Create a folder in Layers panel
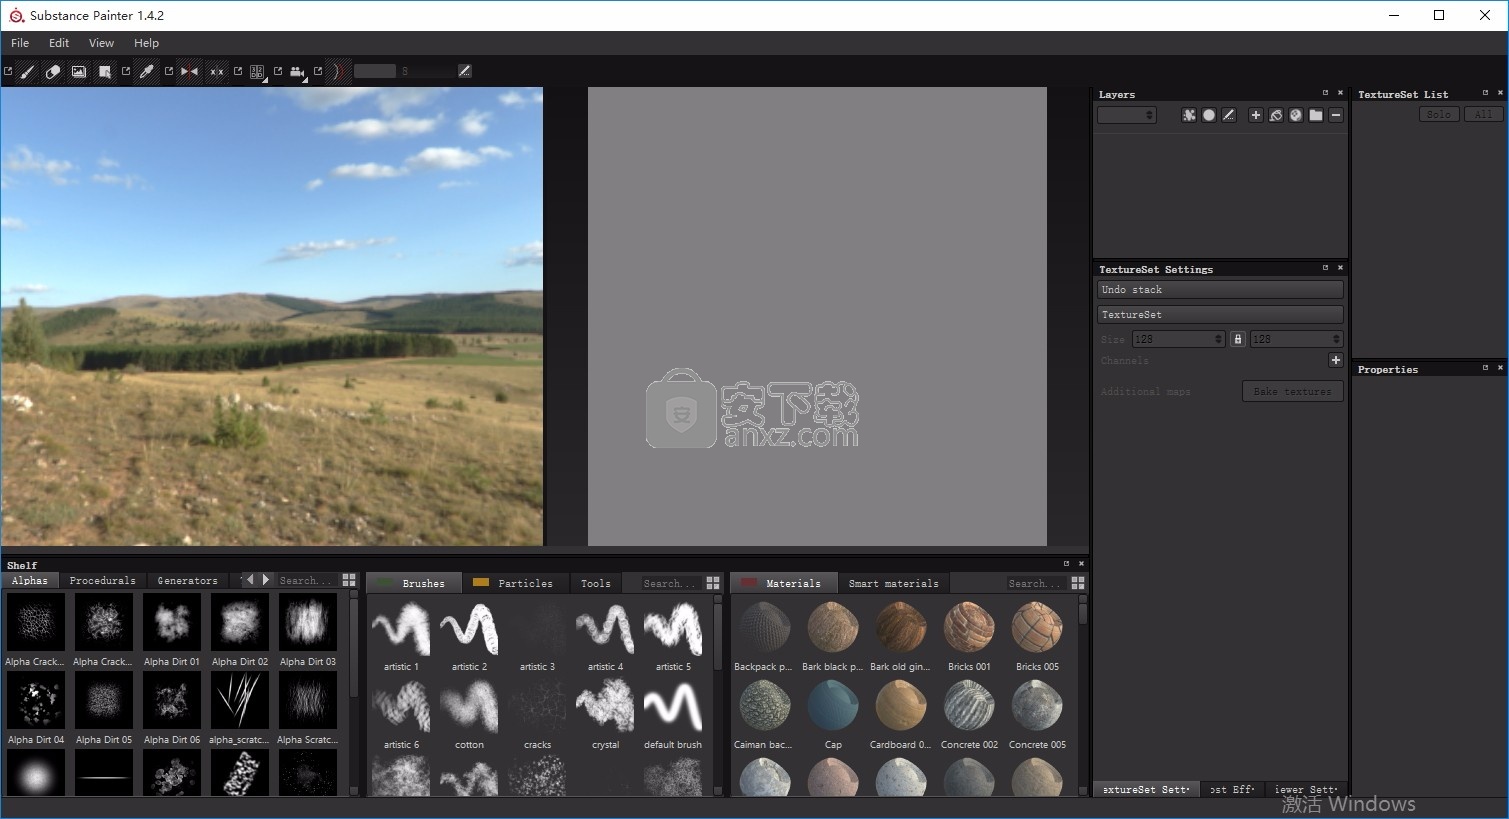 1316,115
